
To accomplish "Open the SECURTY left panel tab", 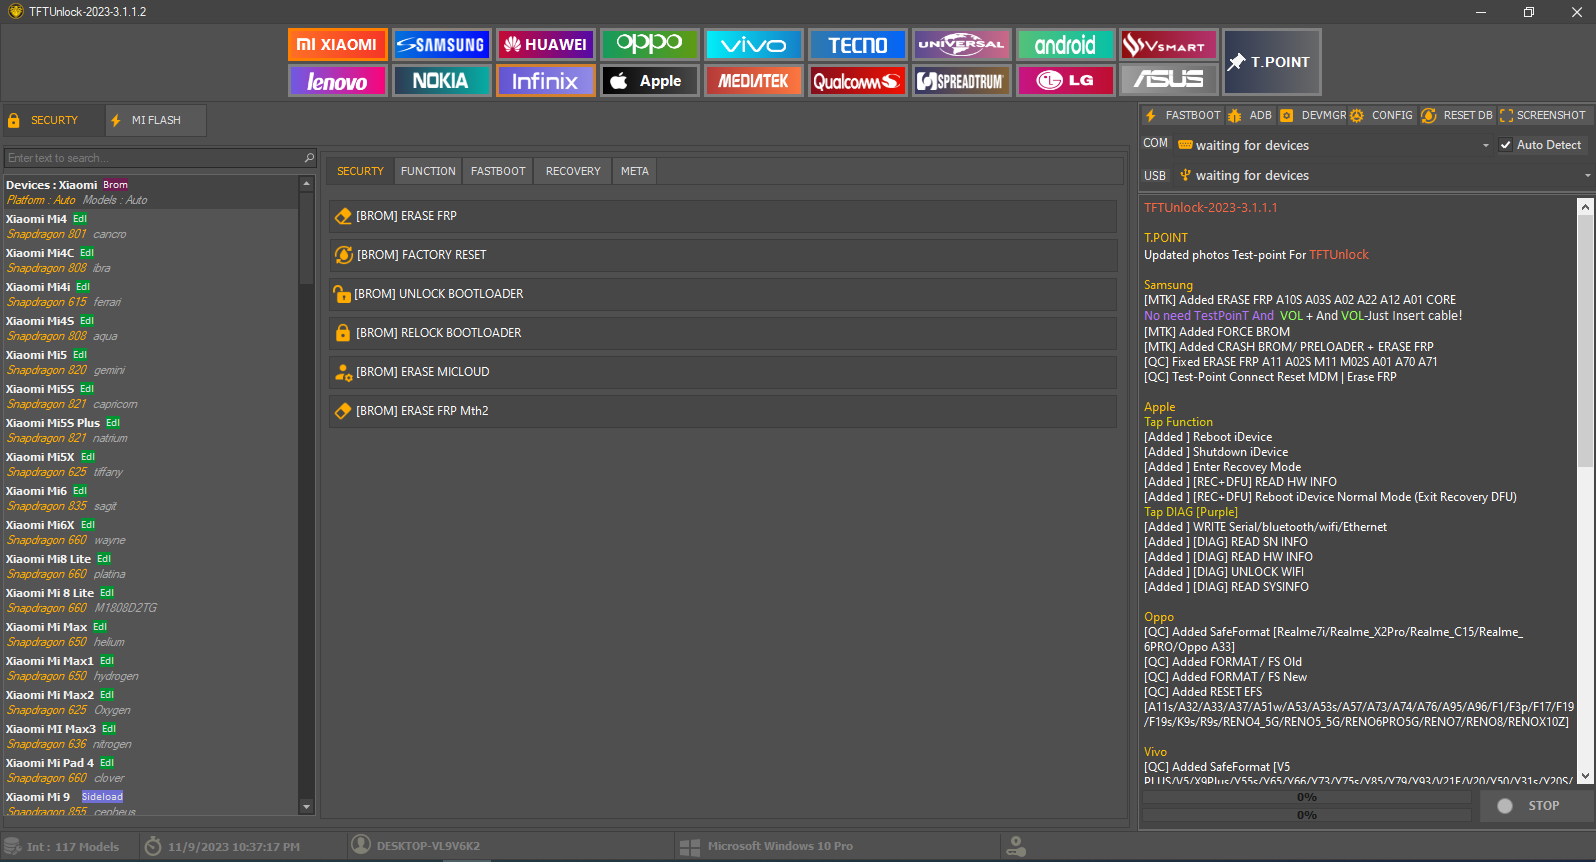I will pos(54,120).
